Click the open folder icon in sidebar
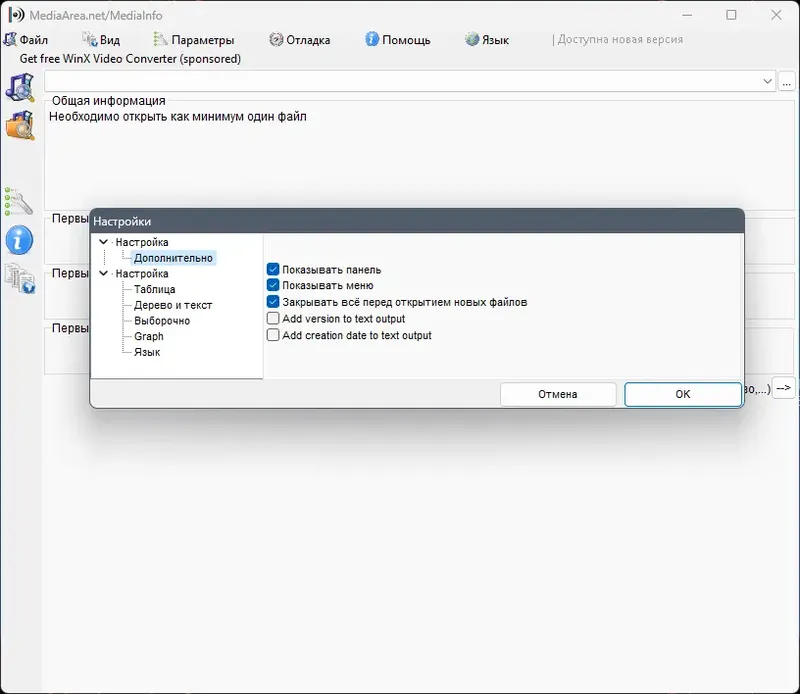Viewport: 800px width, 694px height. tap(20, 125)
